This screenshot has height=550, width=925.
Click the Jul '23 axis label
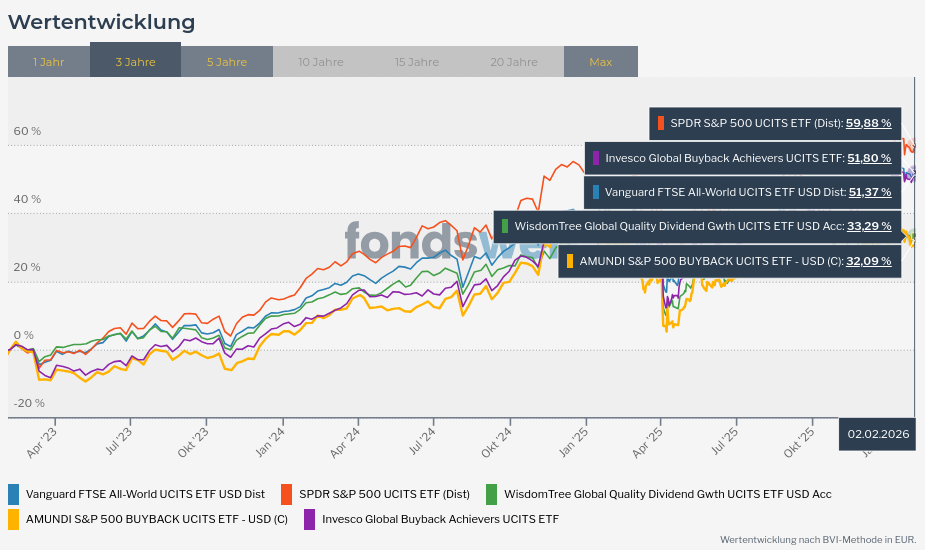[x=119, y=440]
